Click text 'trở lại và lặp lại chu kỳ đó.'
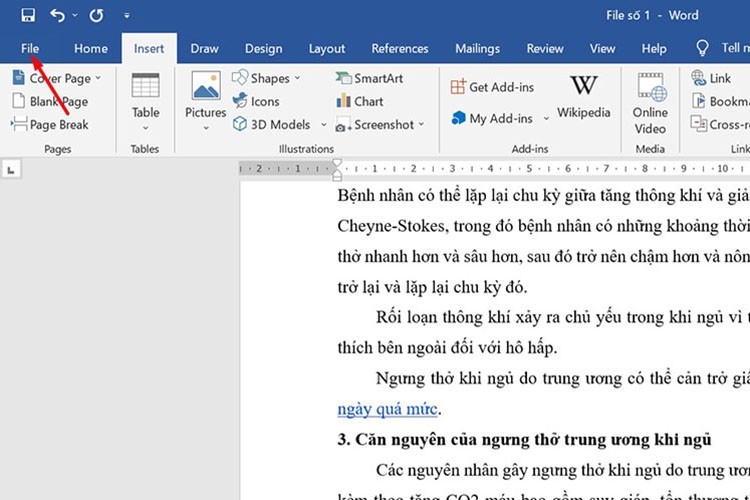Image resolution: width=750 pixels, height=500 pixels. 432,287
